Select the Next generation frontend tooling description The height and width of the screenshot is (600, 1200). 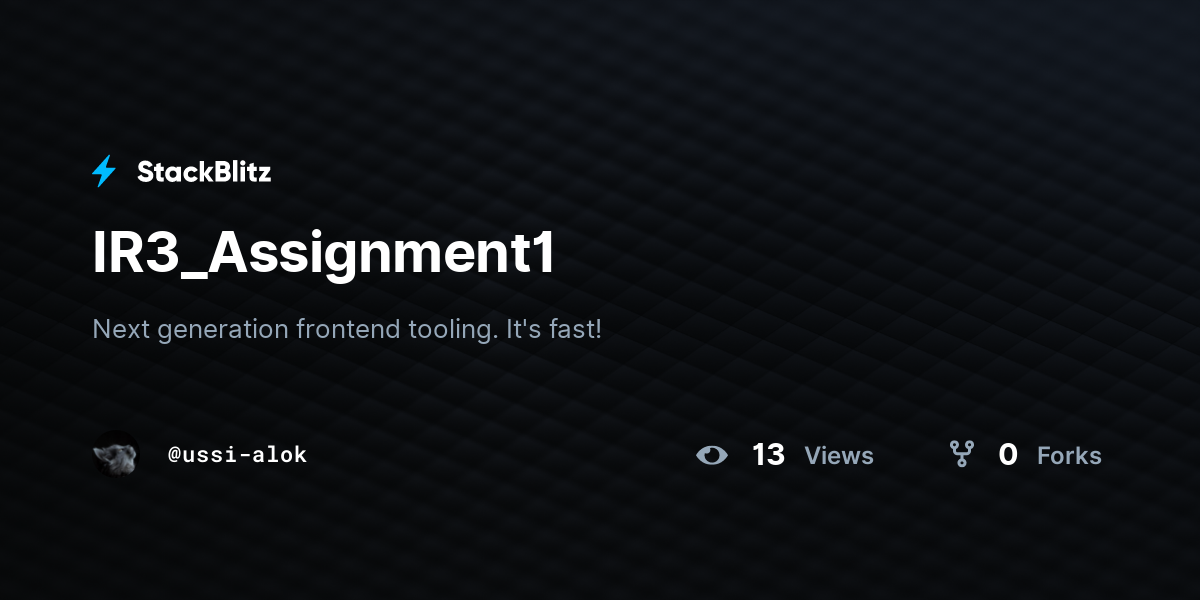point(347,329)
